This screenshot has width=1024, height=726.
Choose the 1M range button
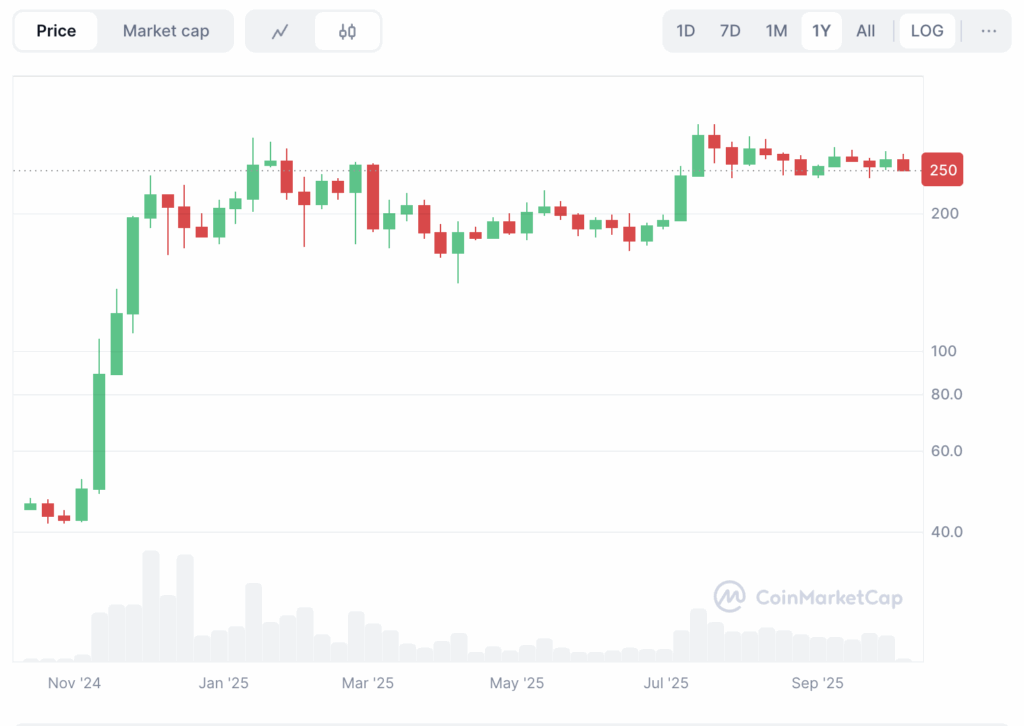(x=777, y=31)
